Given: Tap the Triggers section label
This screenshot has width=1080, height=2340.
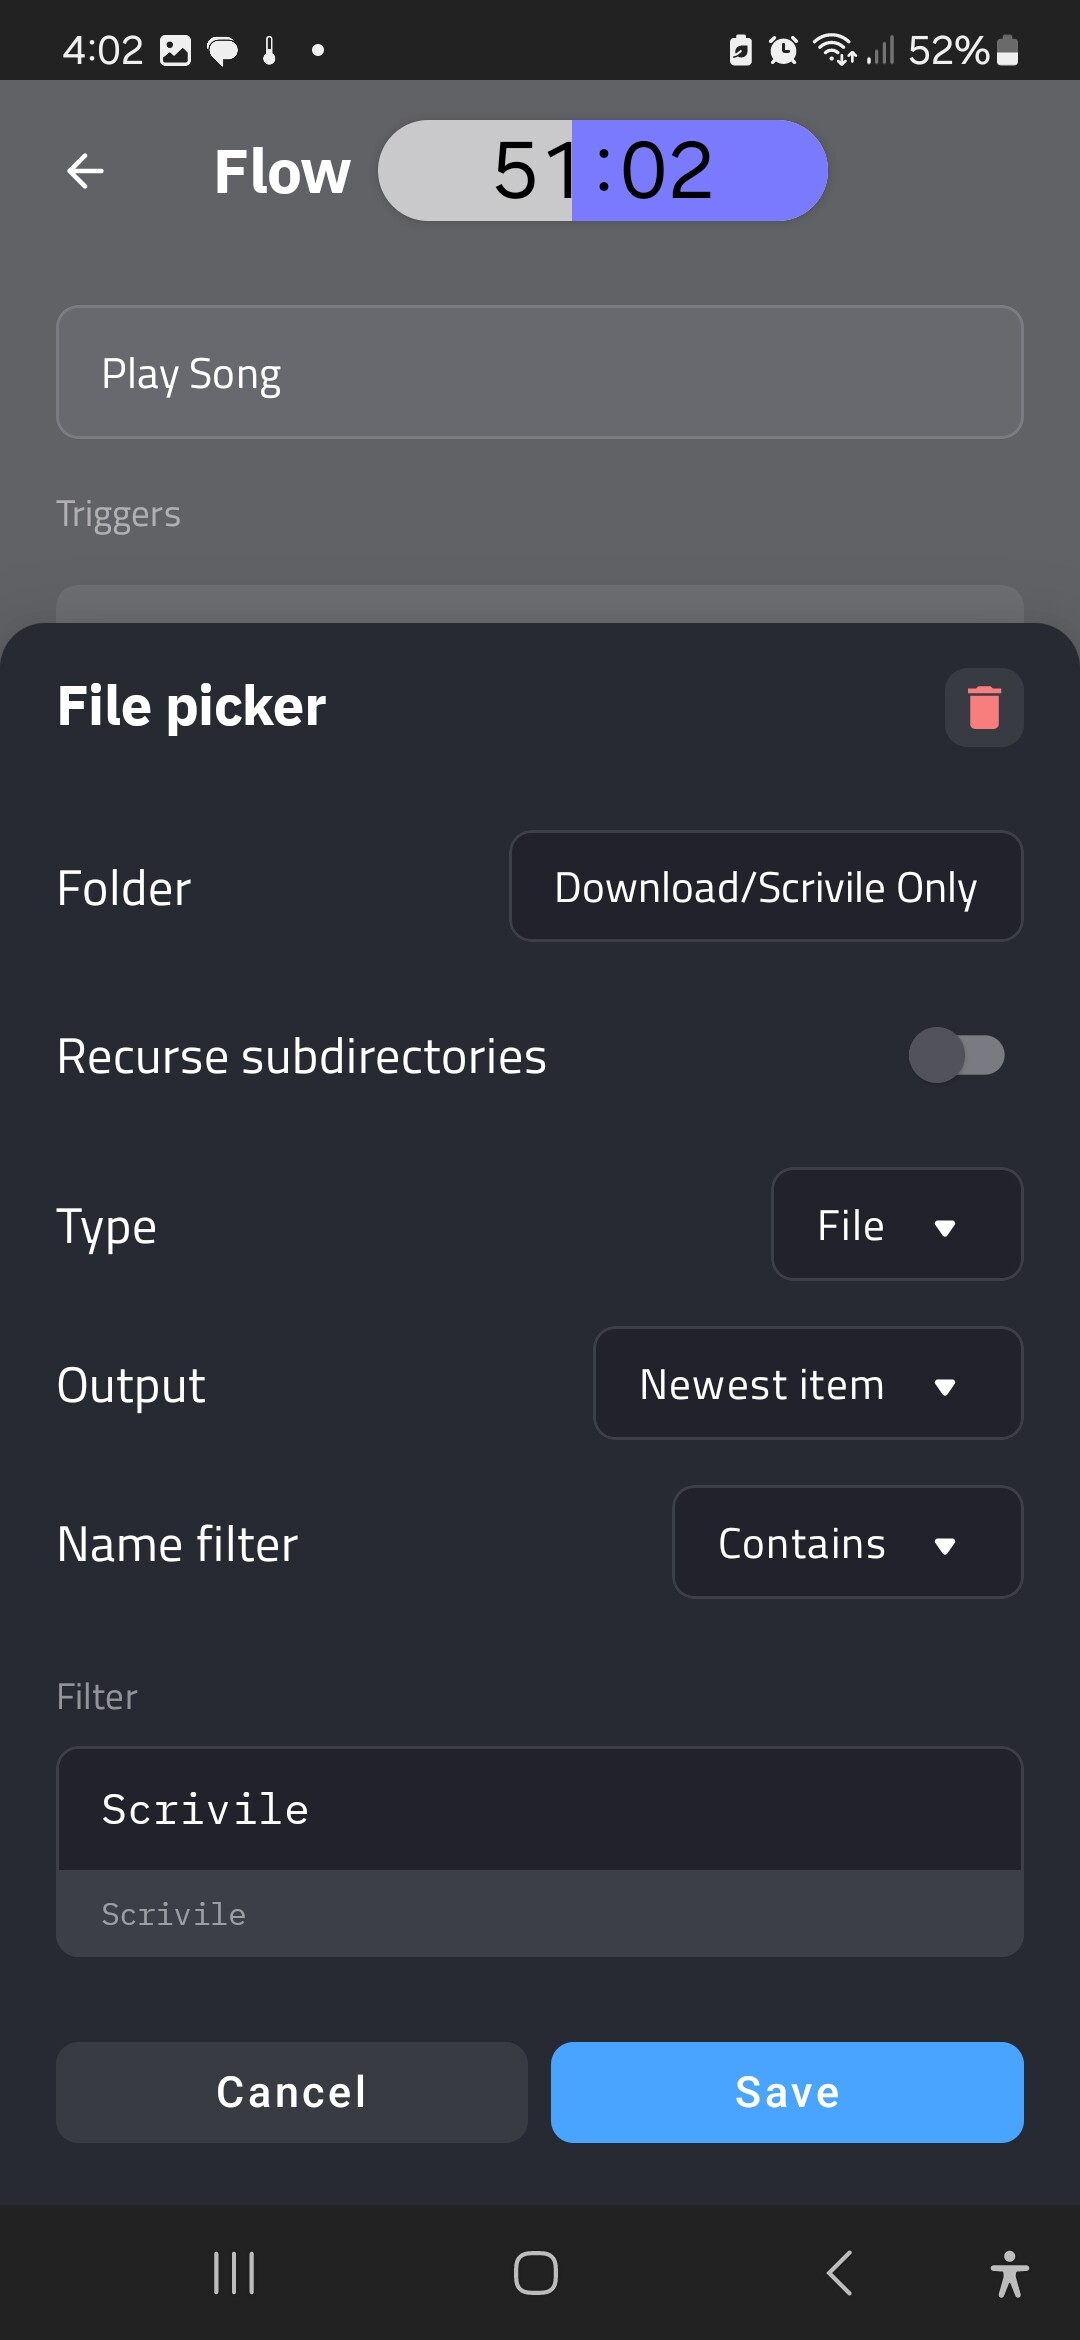Looking at the screenshot, I should pos(119,514).
